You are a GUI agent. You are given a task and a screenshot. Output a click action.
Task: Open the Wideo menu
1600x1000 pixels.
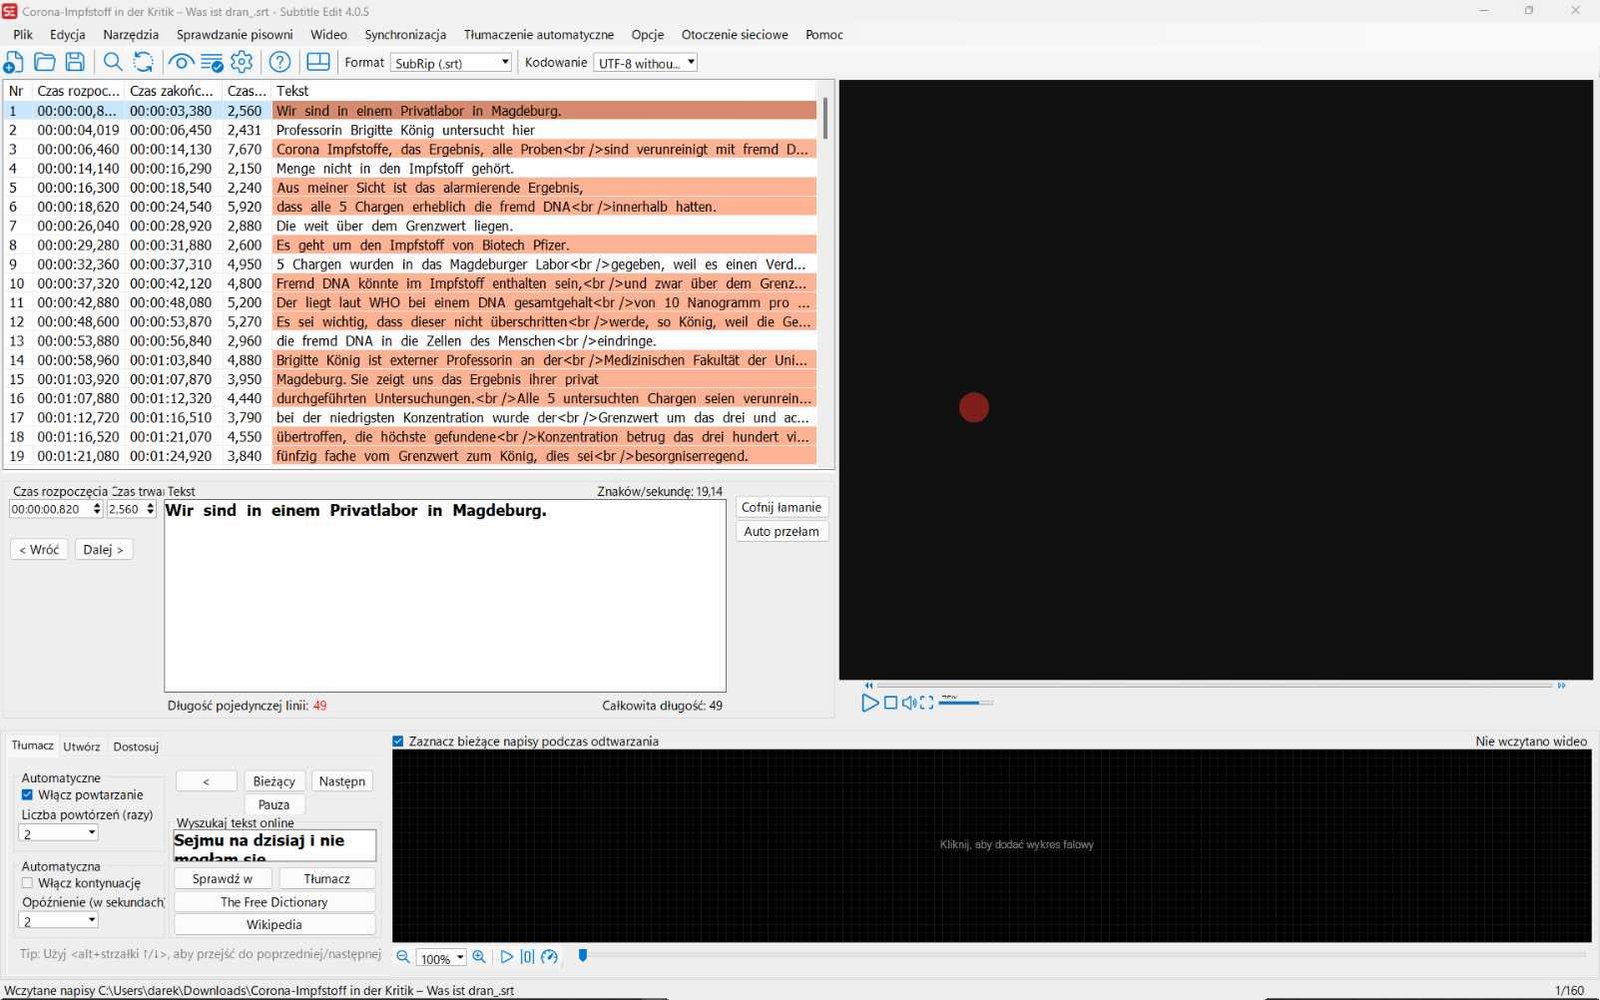coord(328,34)
